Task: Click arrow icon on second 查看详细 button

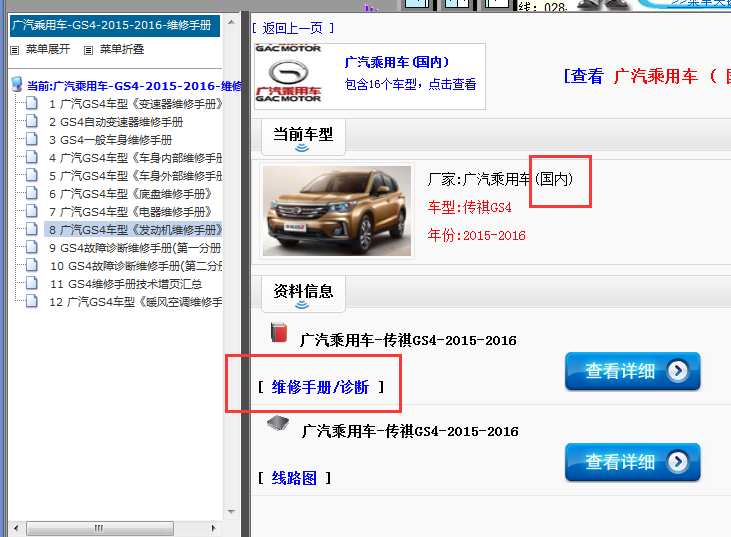Action: (677, 462)
